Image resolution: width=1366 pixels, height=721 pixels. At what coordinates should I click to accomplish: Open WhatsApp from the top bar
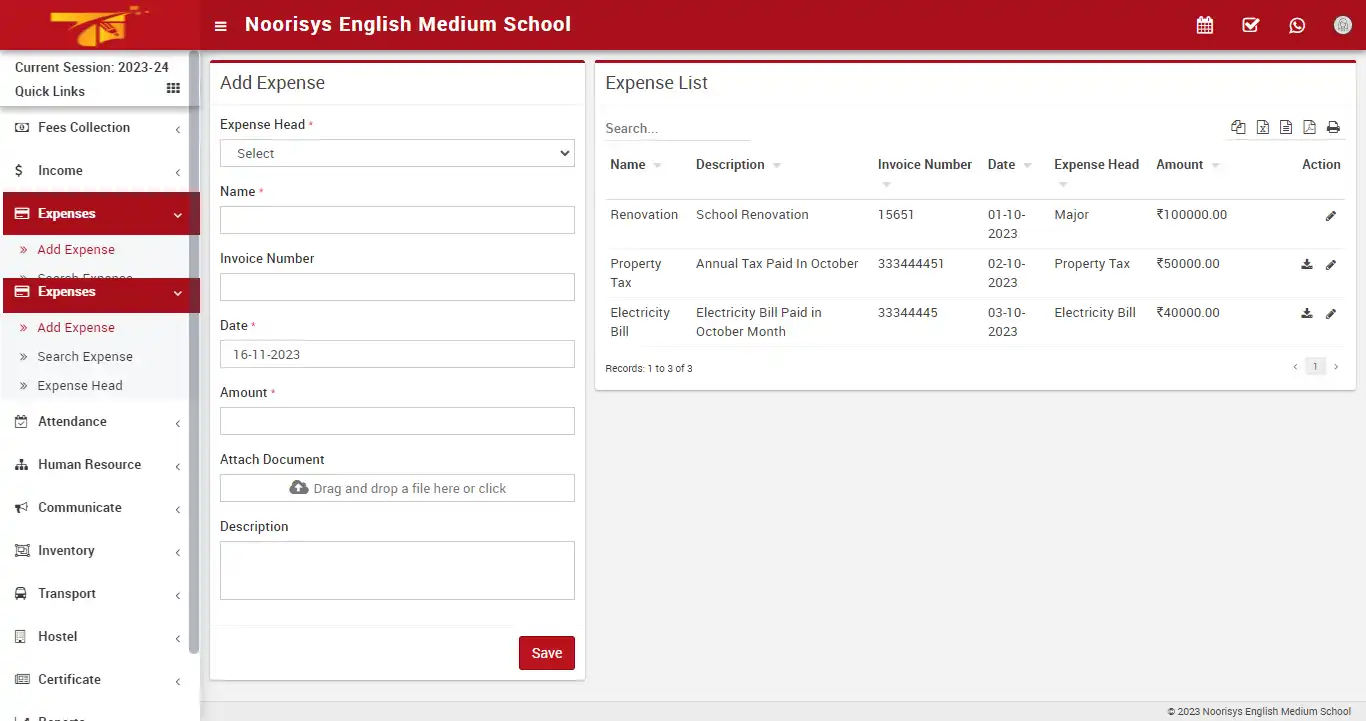click(1297, 24)
